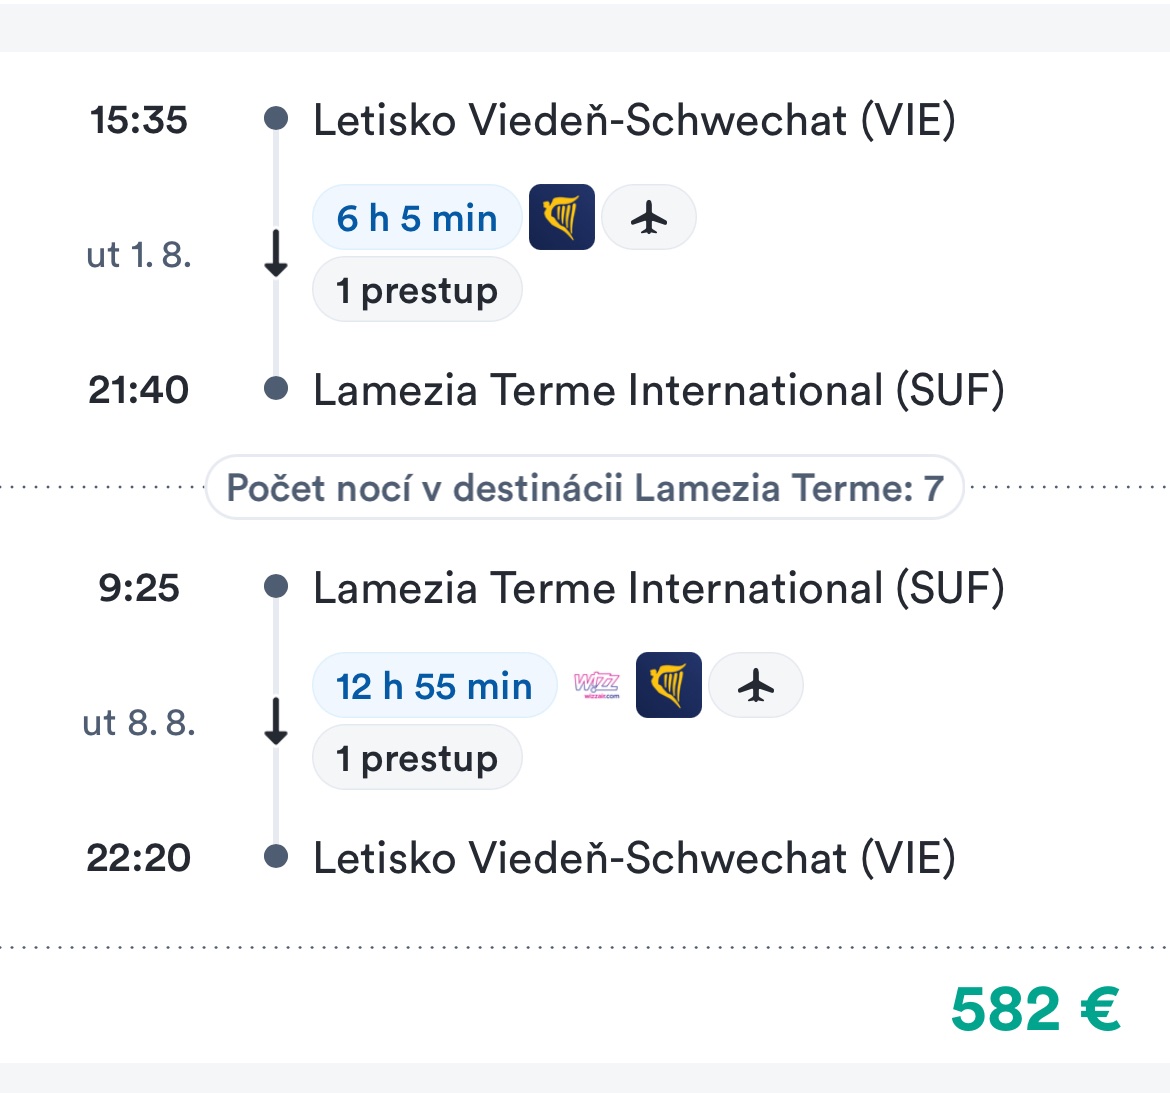Expand the return "1 prestup" layover details
Viewport: 1170px width, 1093px height.
(417, 758)
